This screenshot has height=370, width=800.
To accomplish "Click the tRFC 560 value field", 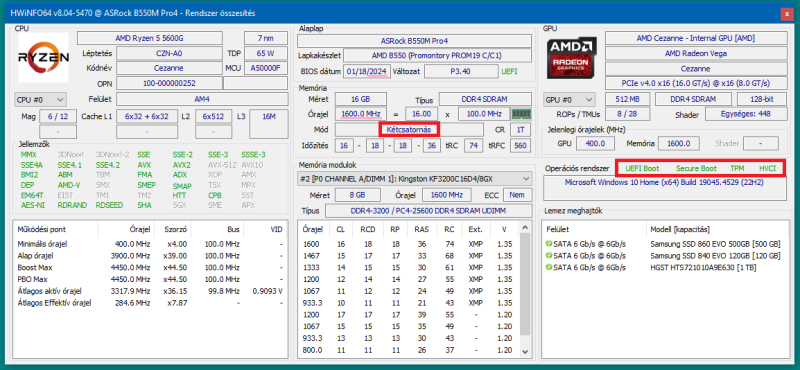I will pos(520,145).
